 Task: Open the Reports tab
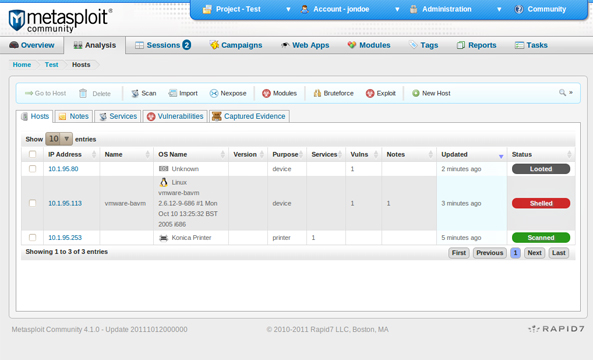click(477, 45)
